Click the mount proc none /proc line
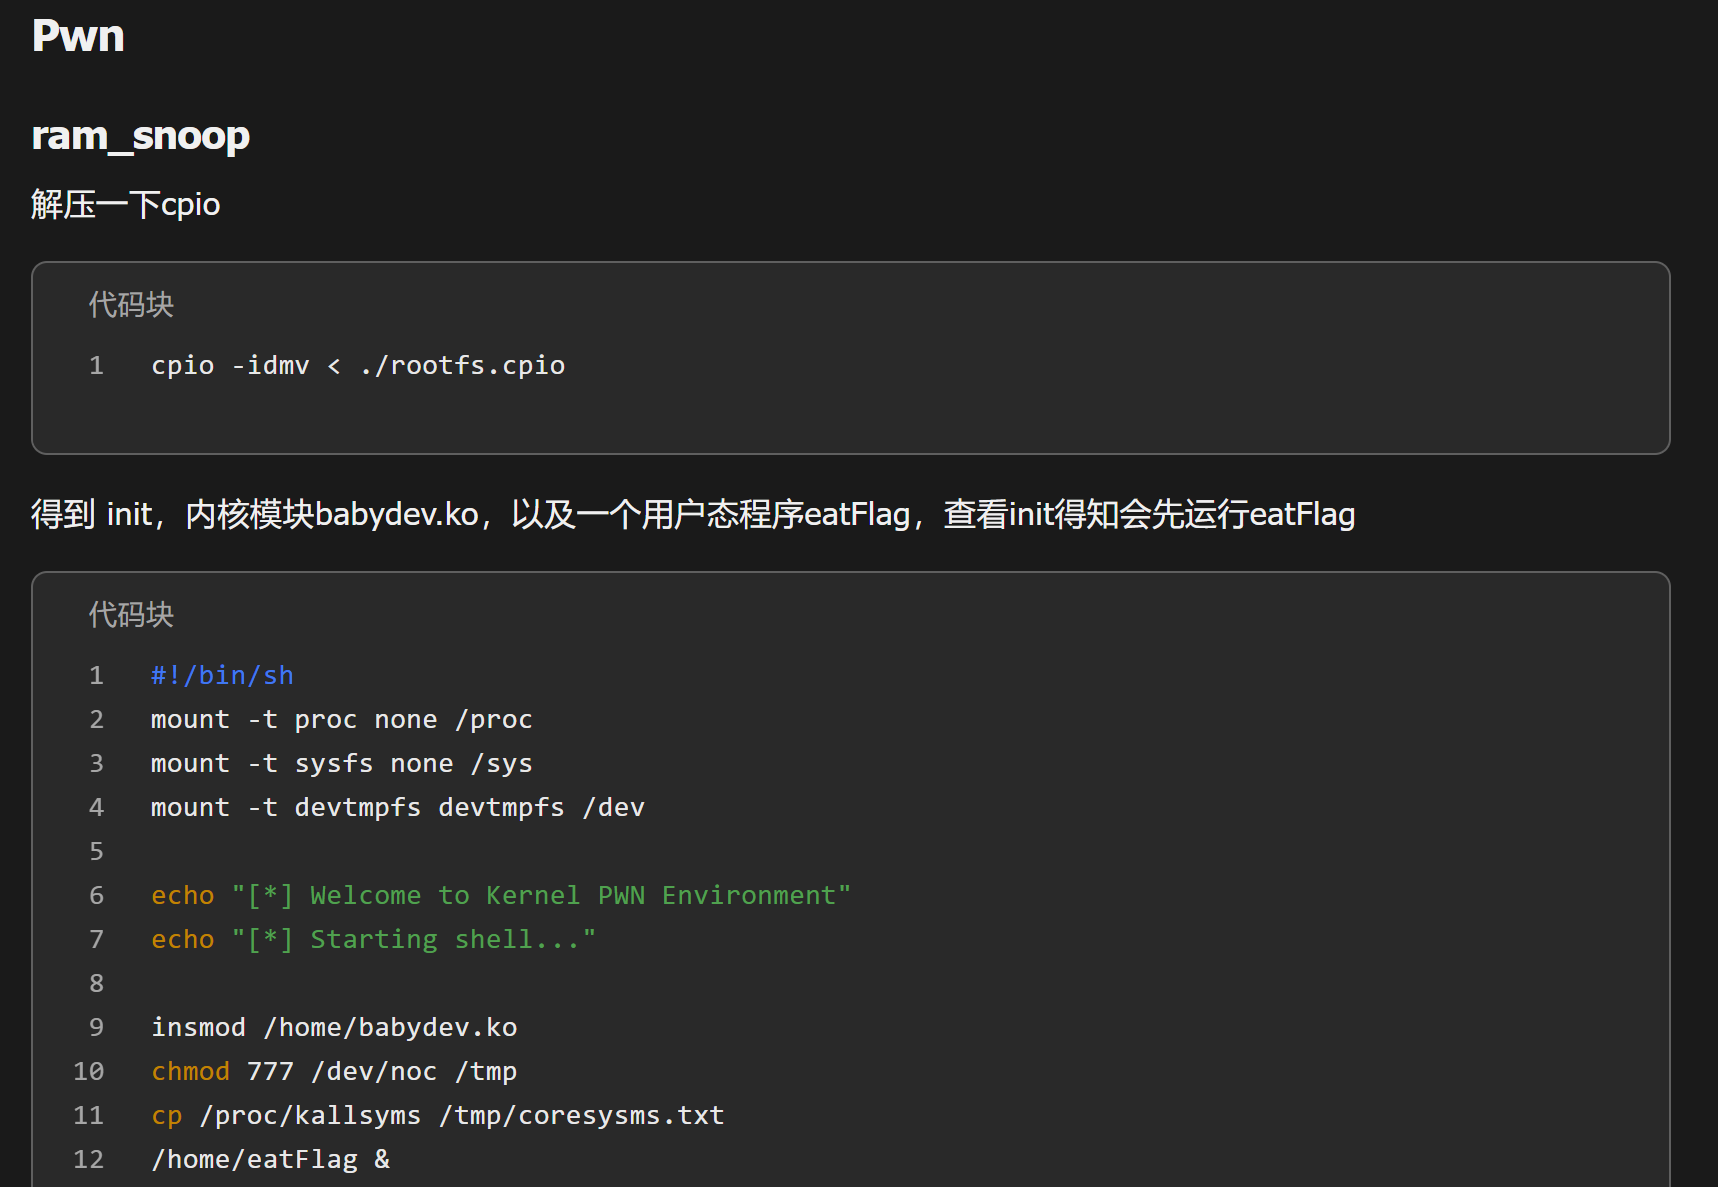This screenshot has height=1187, width=1718. [x=341, y=719]
